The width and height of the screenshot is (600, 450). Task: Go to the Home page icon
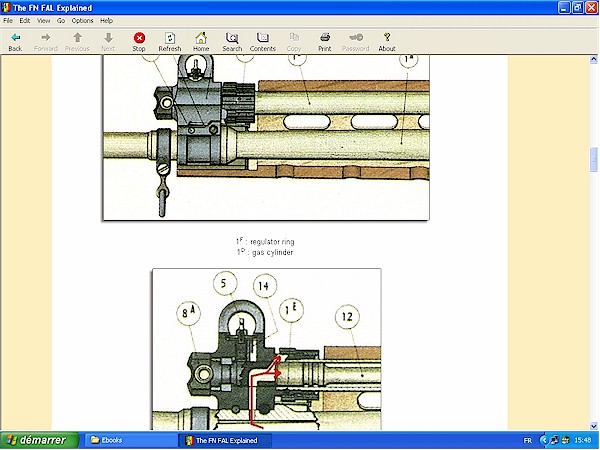[x=201, y=42]
